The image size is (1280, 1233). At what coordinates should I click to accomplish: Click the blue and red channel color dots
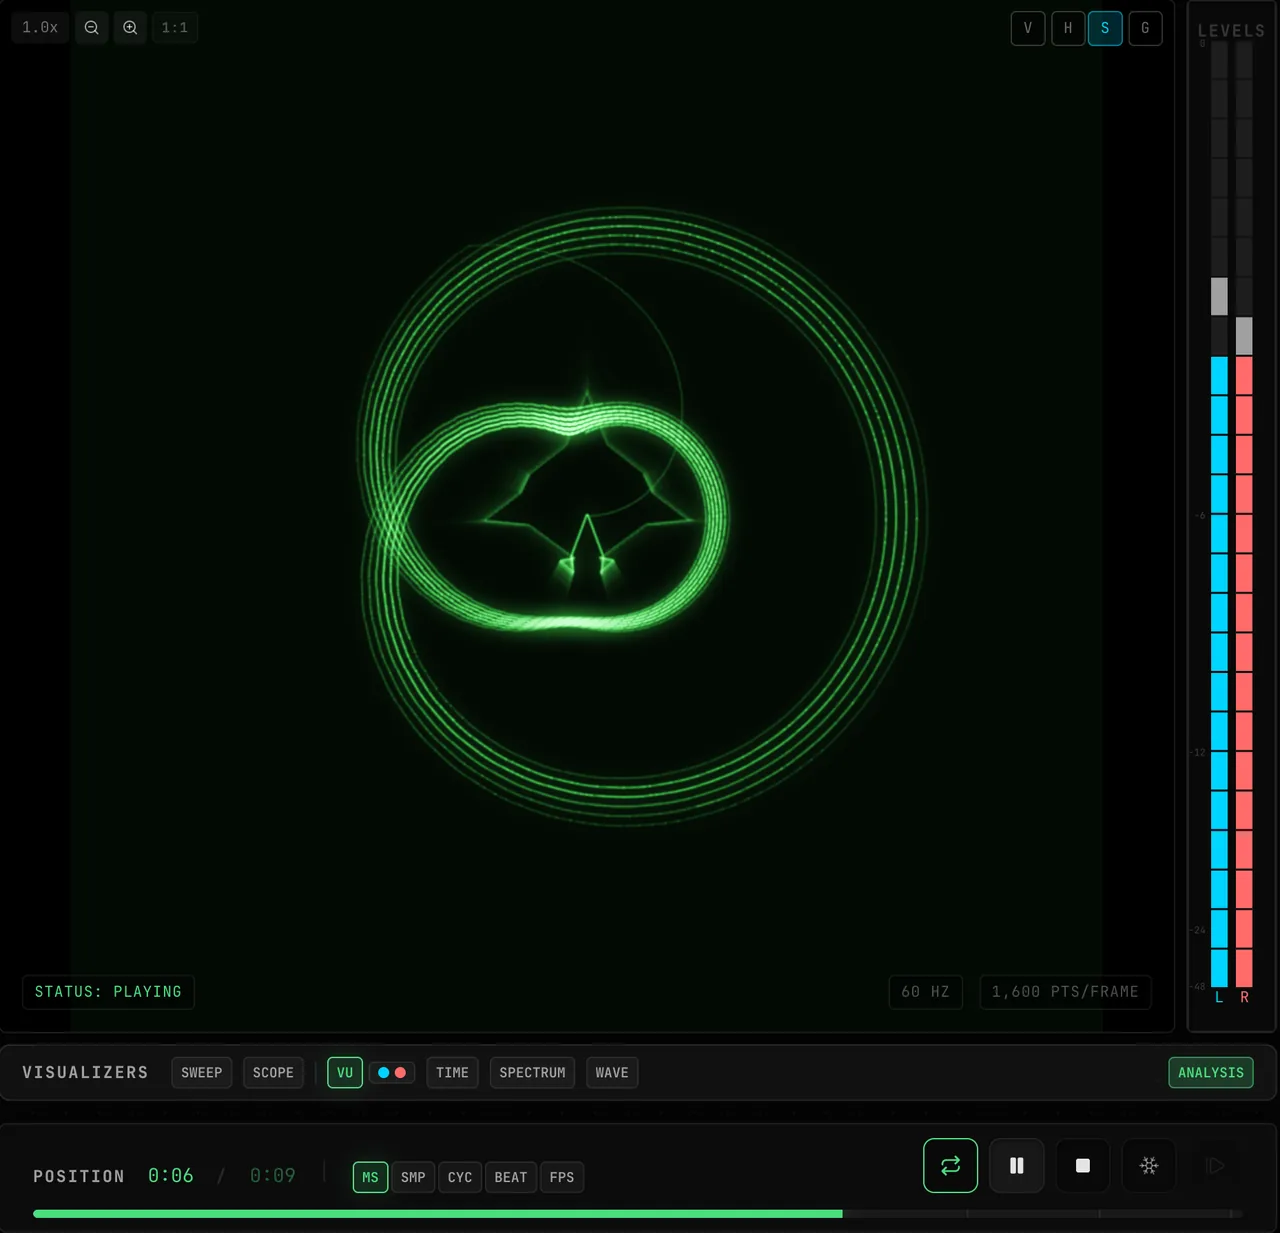pyautogui.click(x=392, y=1073)
